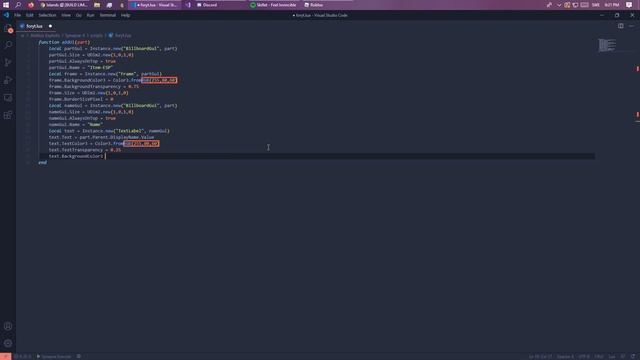This screenshot has width=640, height=360.
Task: Open Windows taskbar search
Action: 18,5
